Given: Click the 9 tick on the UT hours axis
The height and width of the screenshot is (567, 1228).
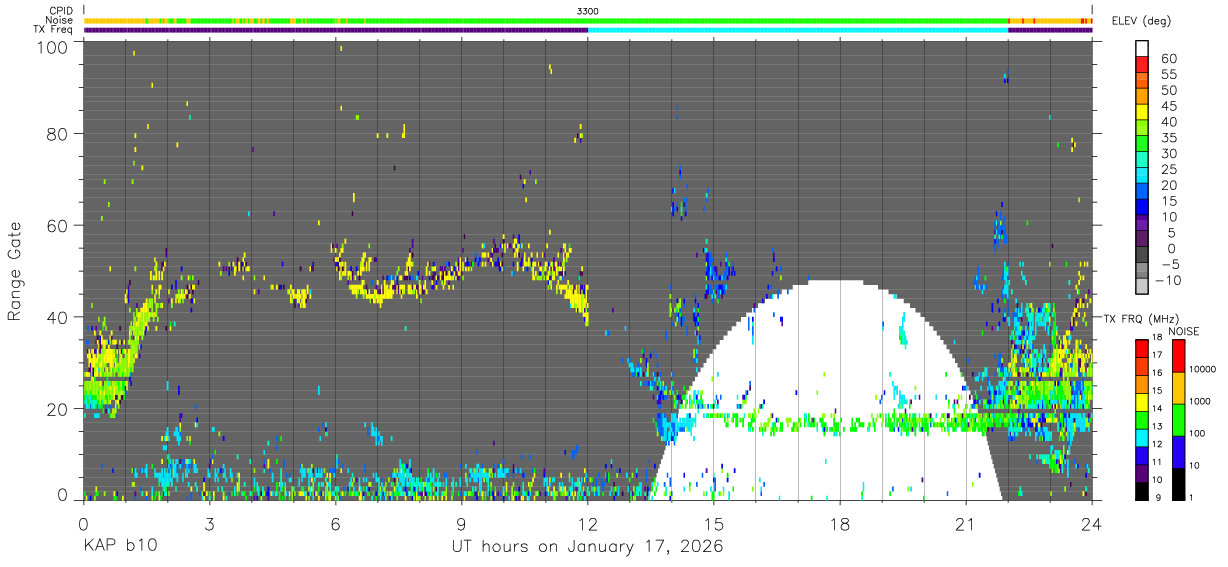Looking at the screenshot, I should [x=461, y=523].
